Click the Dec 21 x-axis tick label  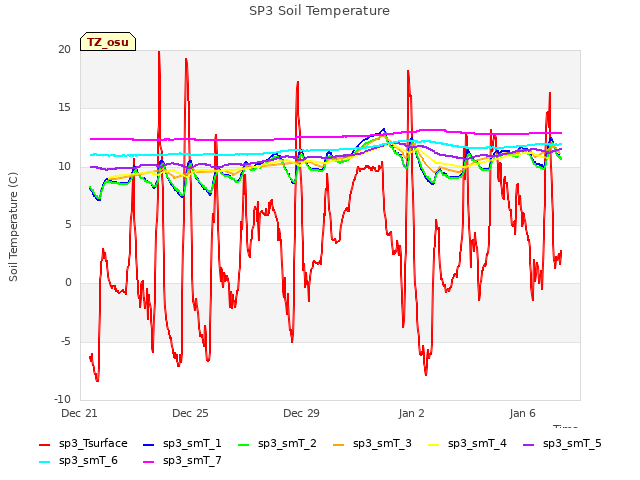click(x=79, y=413)
